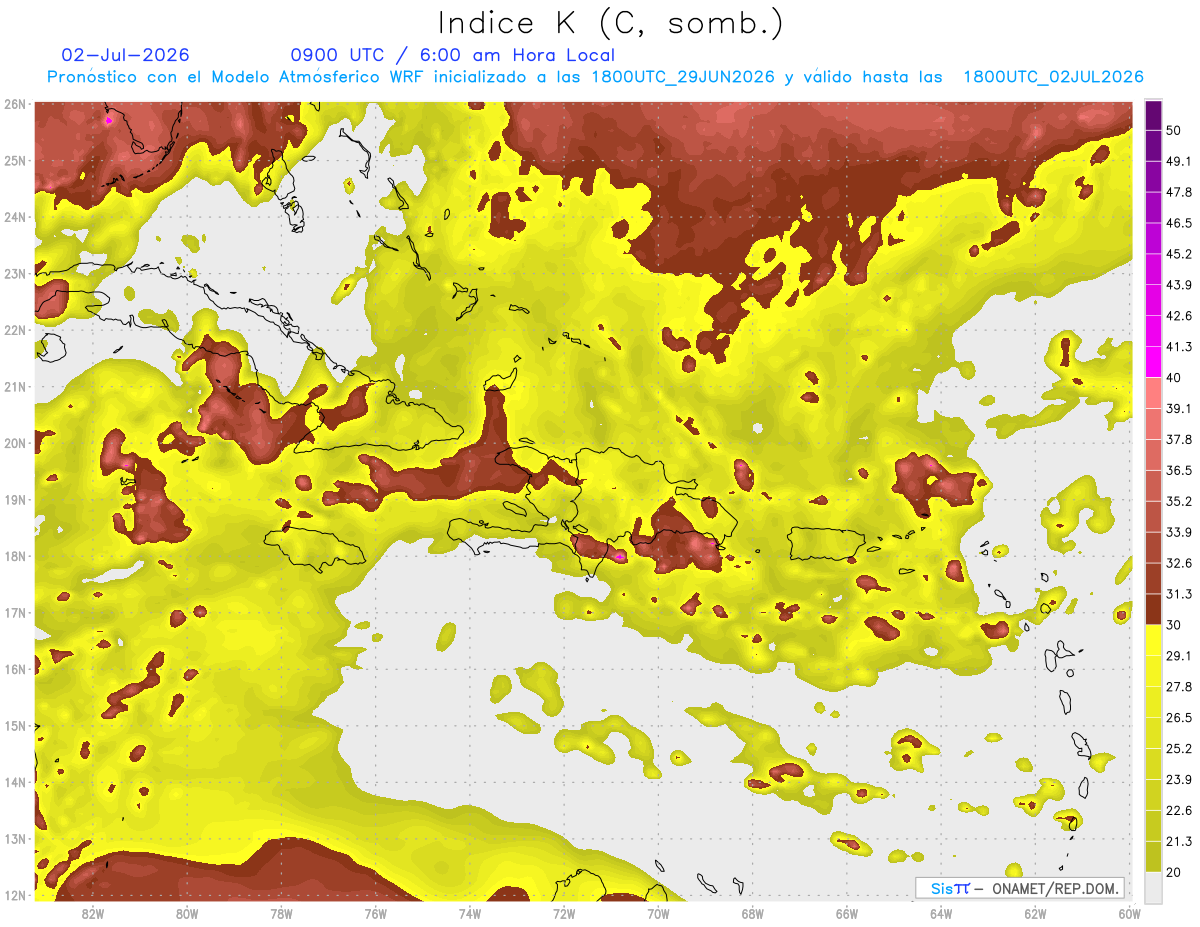Click latitude label "24N"

[15, 217]
